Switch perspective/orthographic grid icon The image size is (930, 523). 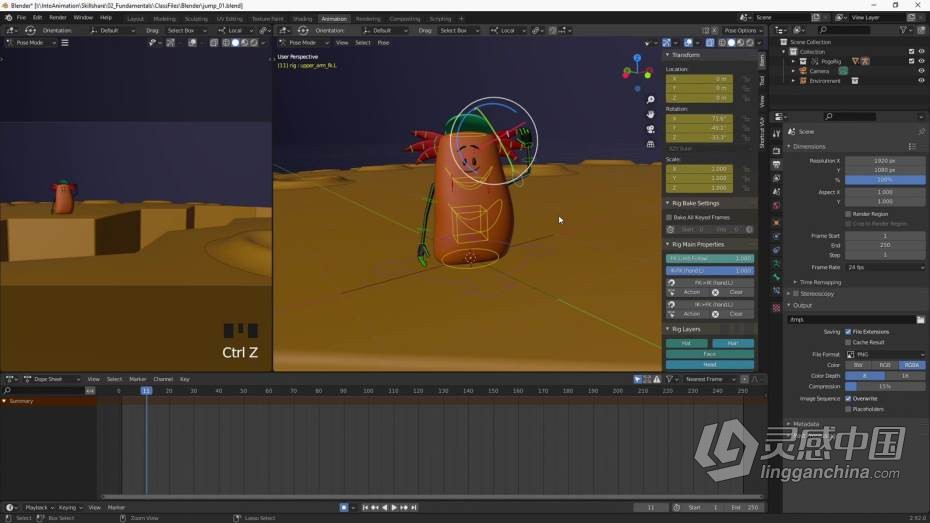point(651,143)
